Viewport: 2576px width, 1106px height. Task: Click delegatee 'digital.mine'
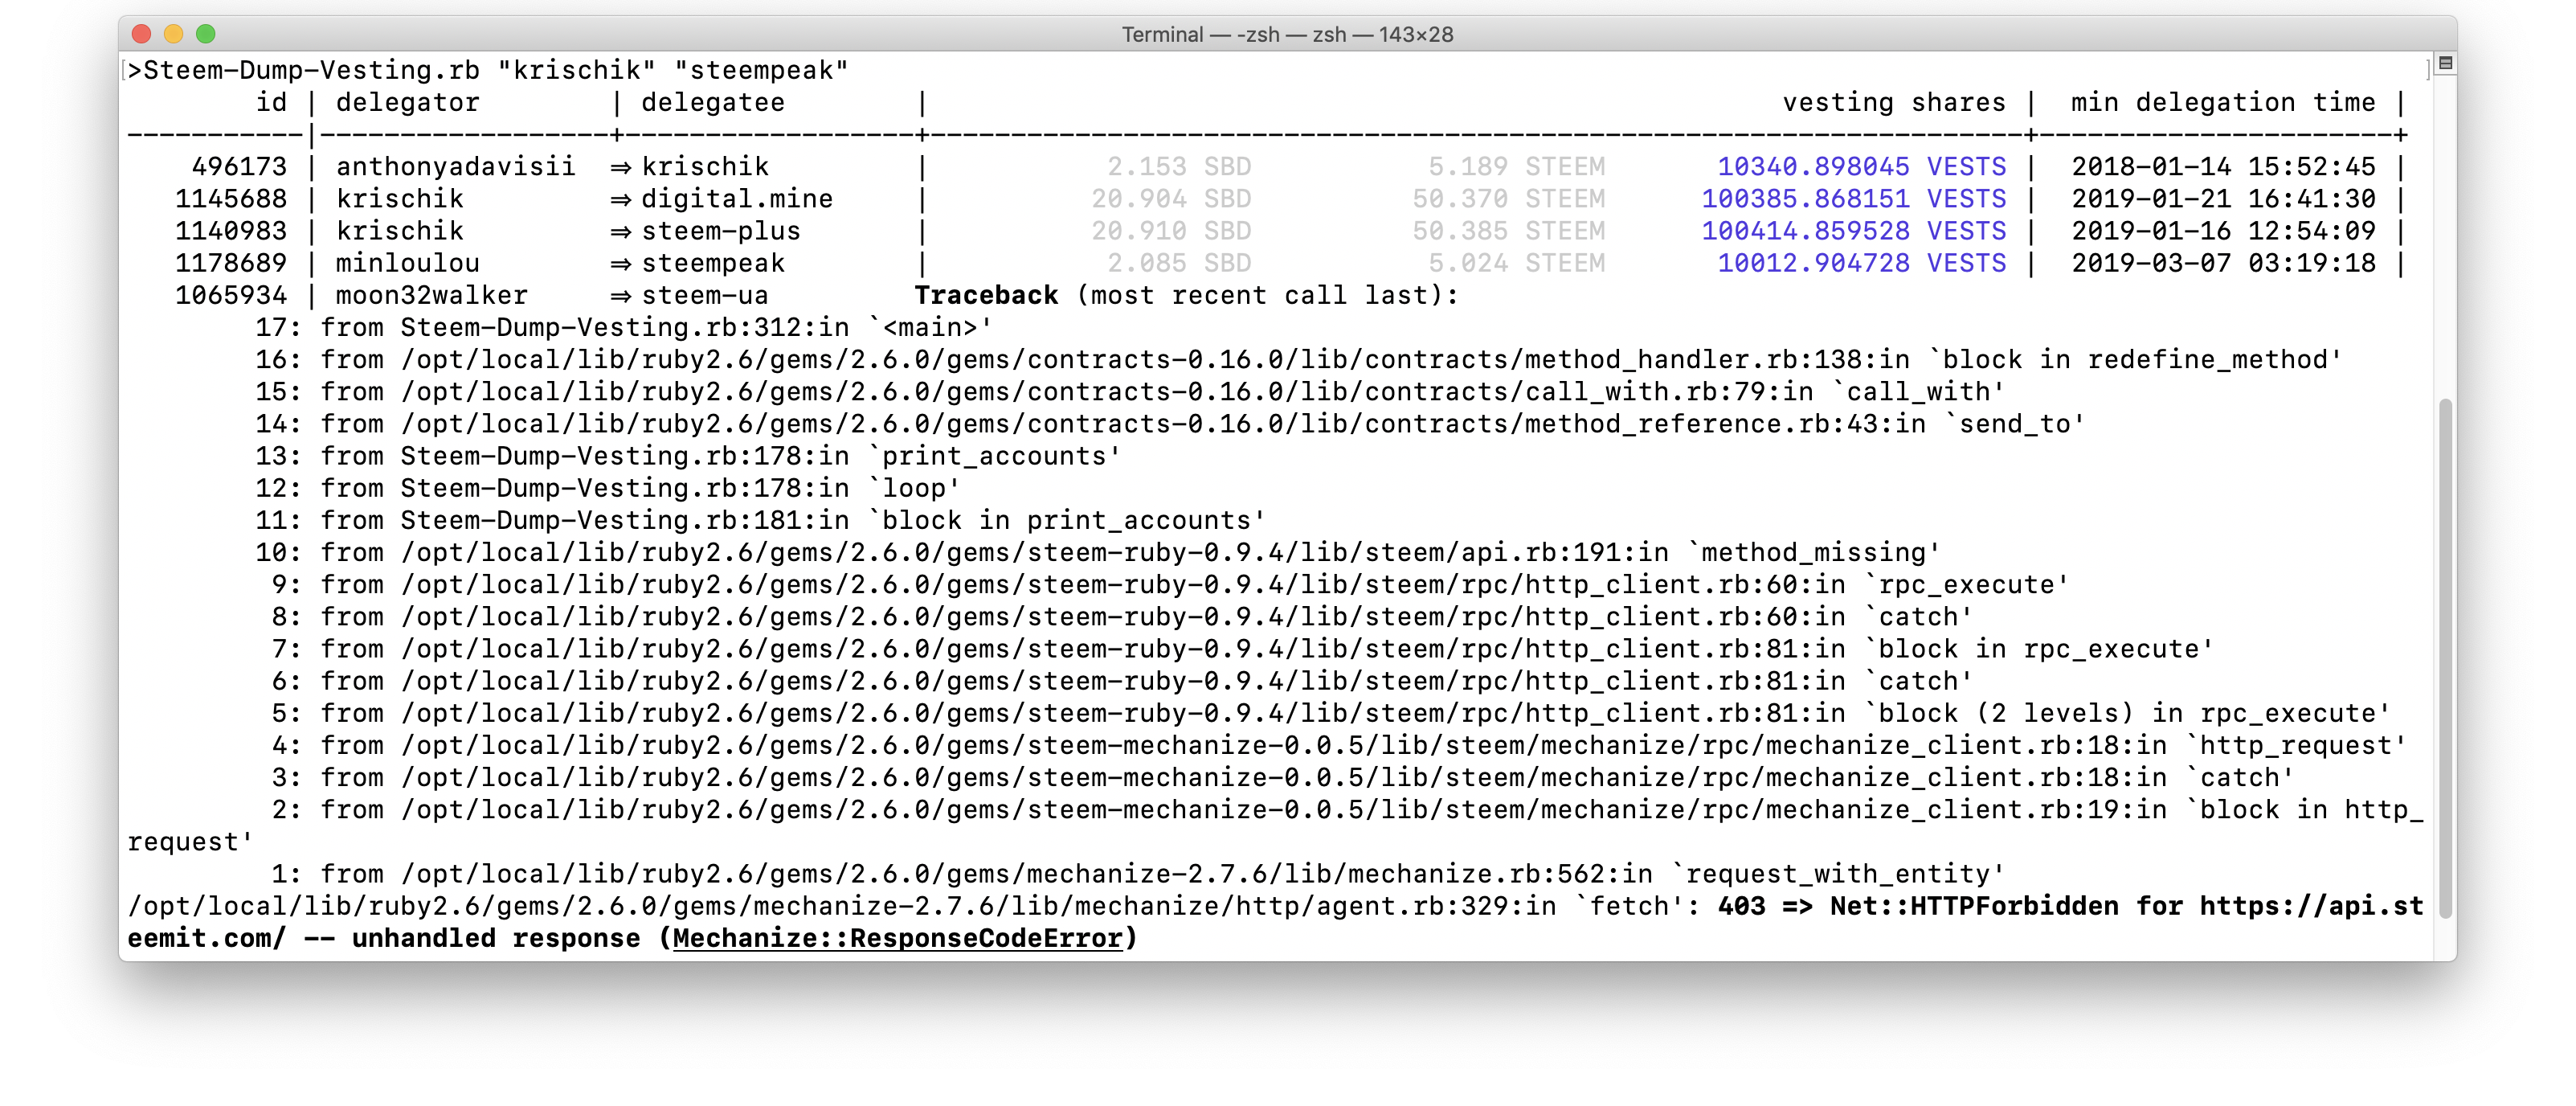[x=737, y=198]
